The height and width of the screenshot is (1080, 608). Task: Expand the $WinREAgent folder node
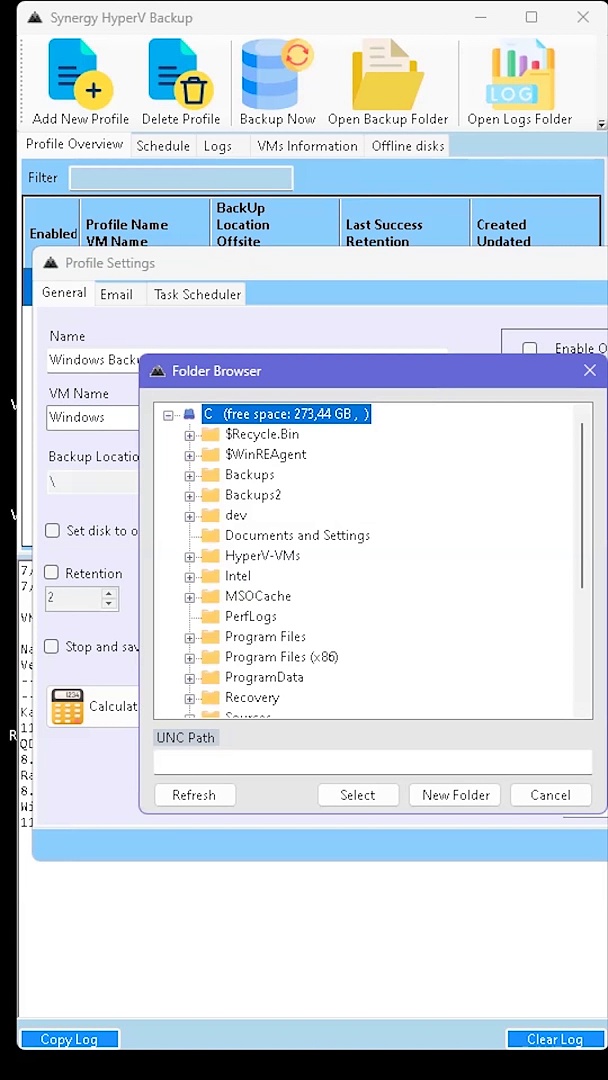point(190,455)
